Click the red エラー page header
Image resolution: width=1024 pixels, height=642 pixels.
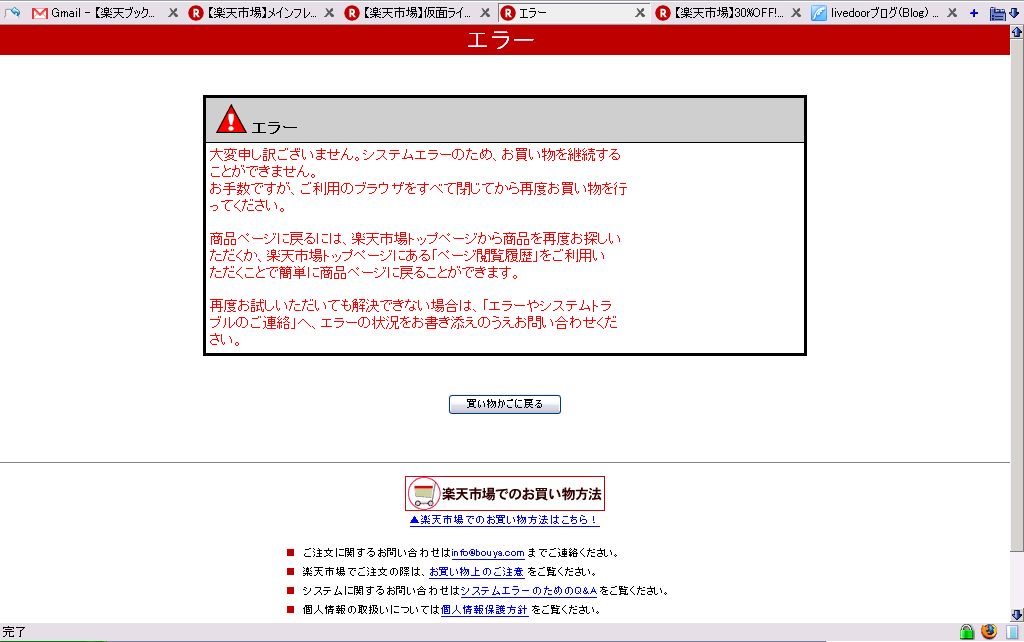[505, 40]
